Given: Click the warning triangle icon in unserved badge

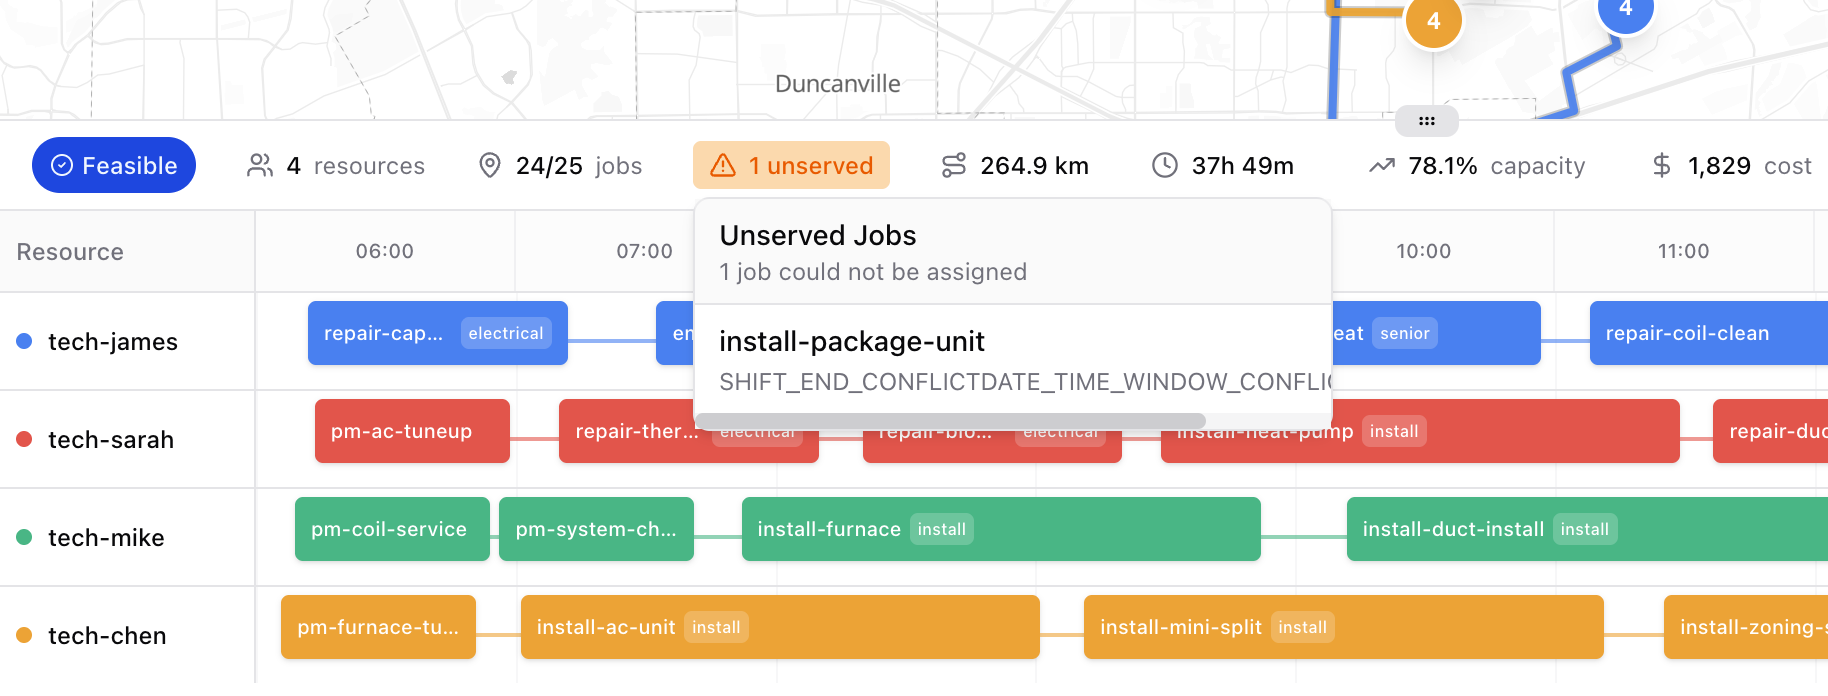Looking at the screenshot, I should tap(723, 165).
